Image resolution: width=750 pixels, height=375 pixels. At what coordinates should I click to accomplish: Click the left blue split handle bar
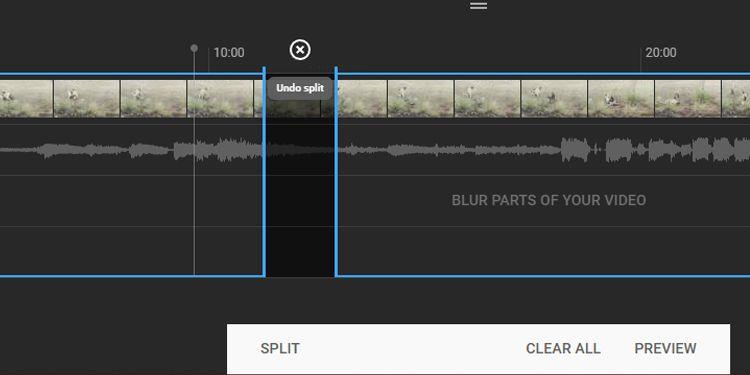(x=264, y=171)
